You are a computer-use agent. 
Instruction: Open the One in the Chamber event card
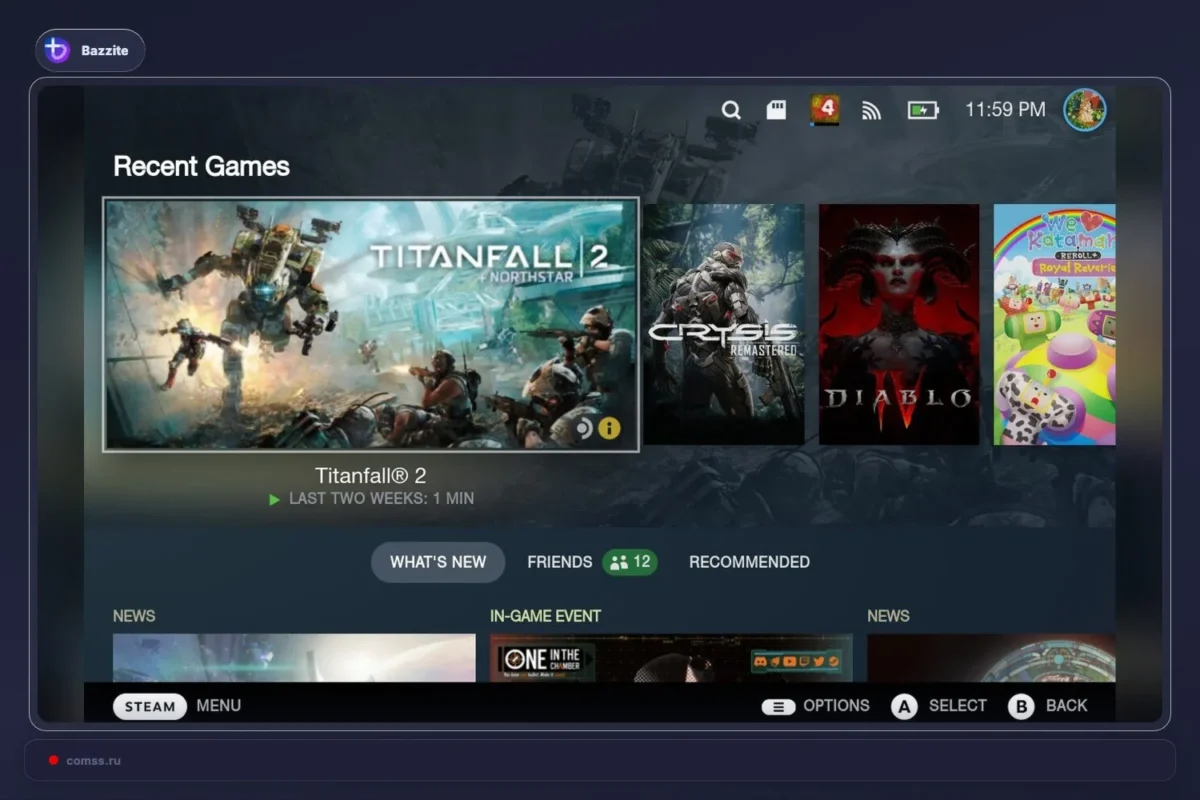coord(671,658)
